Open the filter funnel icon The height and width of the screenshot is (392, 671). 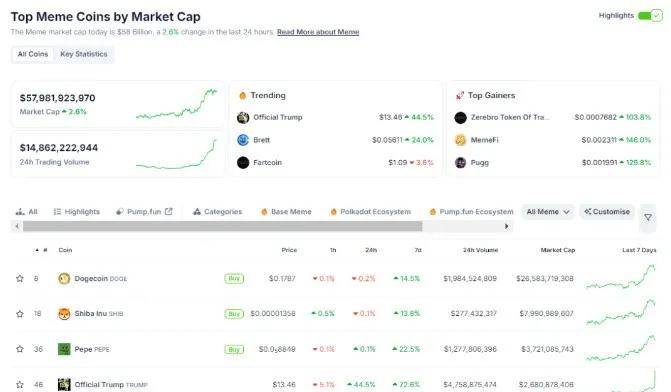click(x=648, y=217)
